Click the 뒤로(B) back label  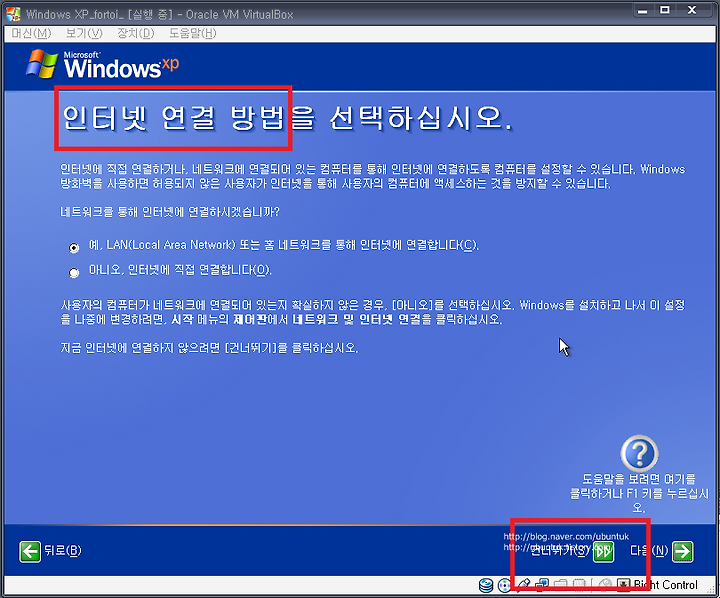tap(62, 550)
